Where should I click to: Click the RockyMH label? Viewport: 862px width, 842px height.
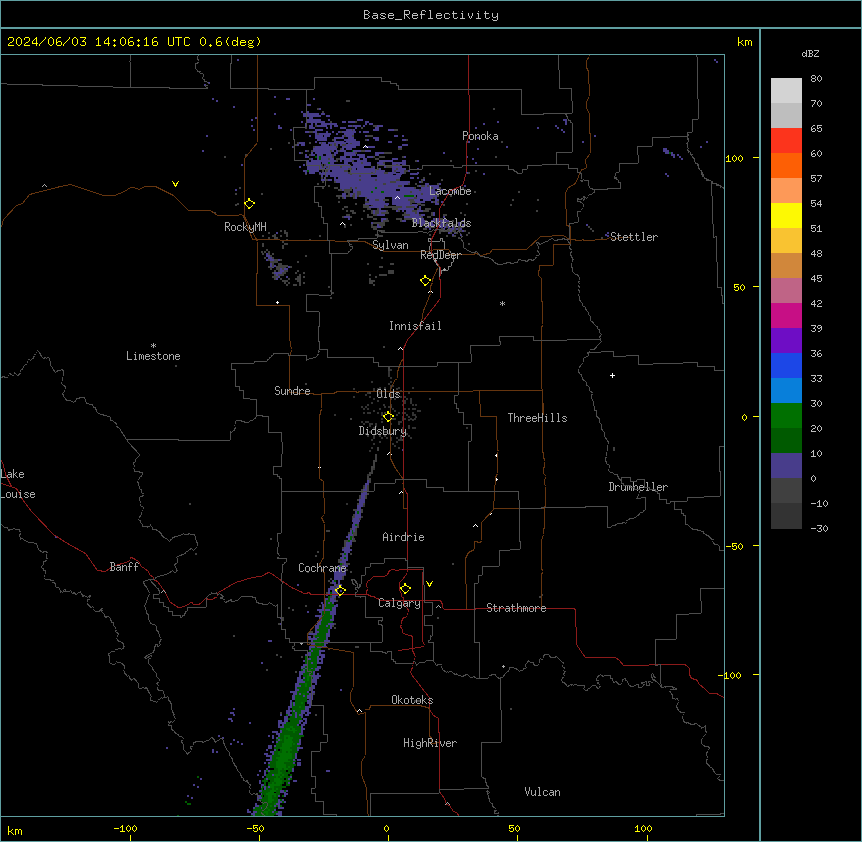coord(245,227)
